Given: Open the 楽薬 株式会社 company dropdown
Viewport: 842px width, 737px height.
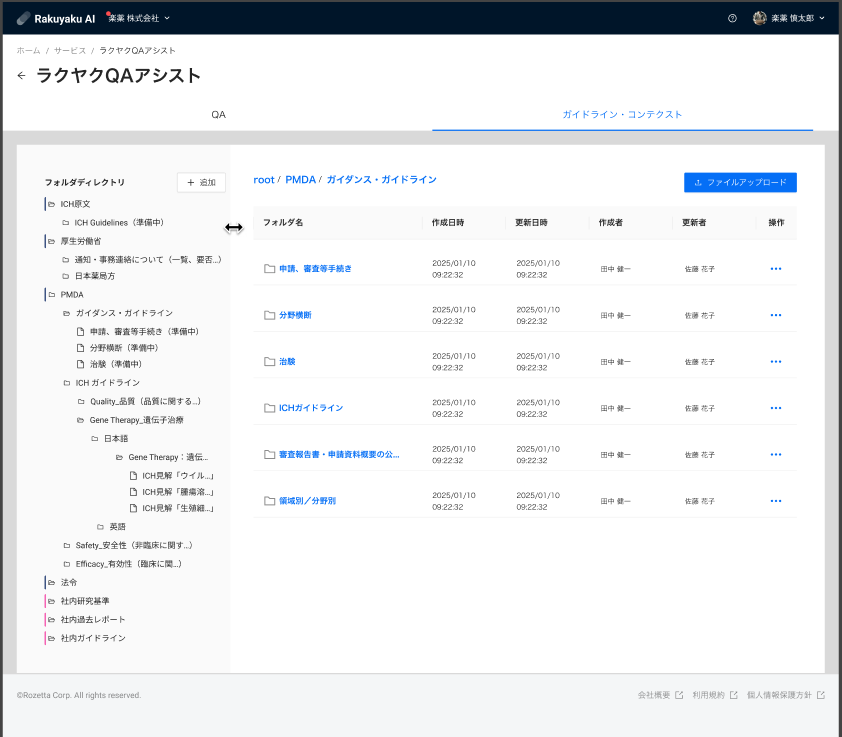Looking at the screenshot, I should 139,18.
